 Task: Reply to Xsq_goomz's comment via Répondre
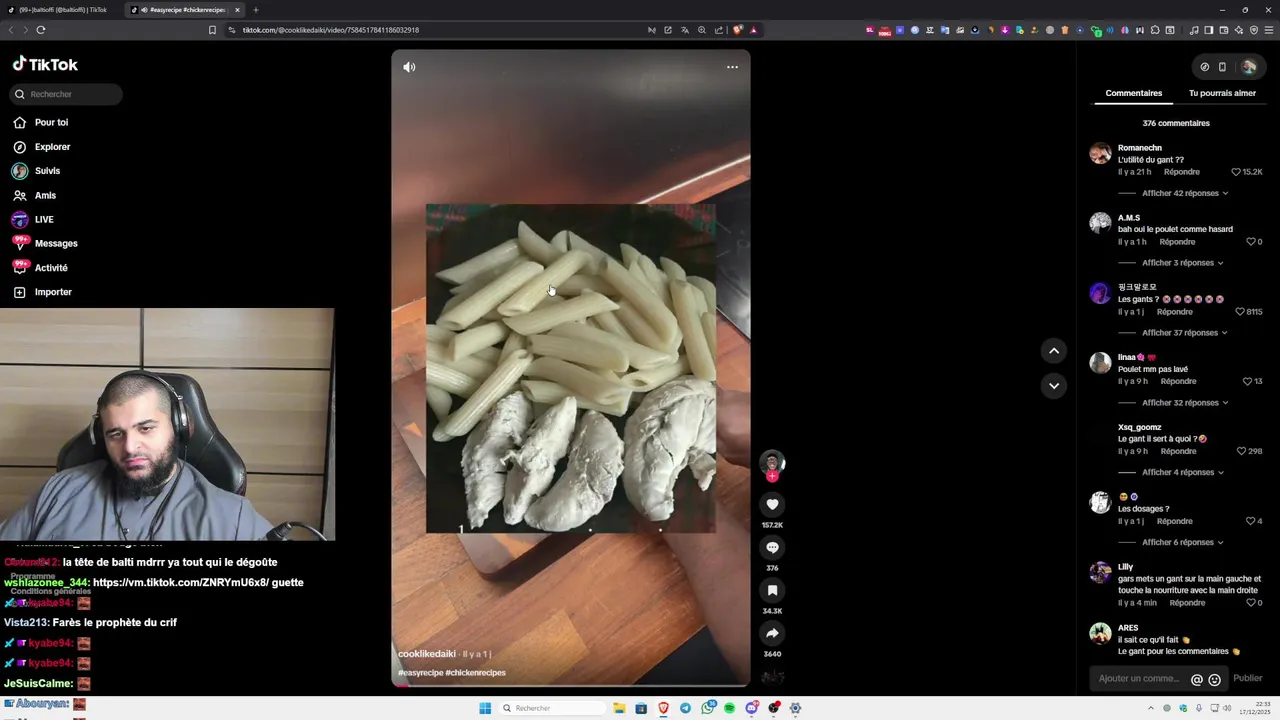coord(1178,451)
